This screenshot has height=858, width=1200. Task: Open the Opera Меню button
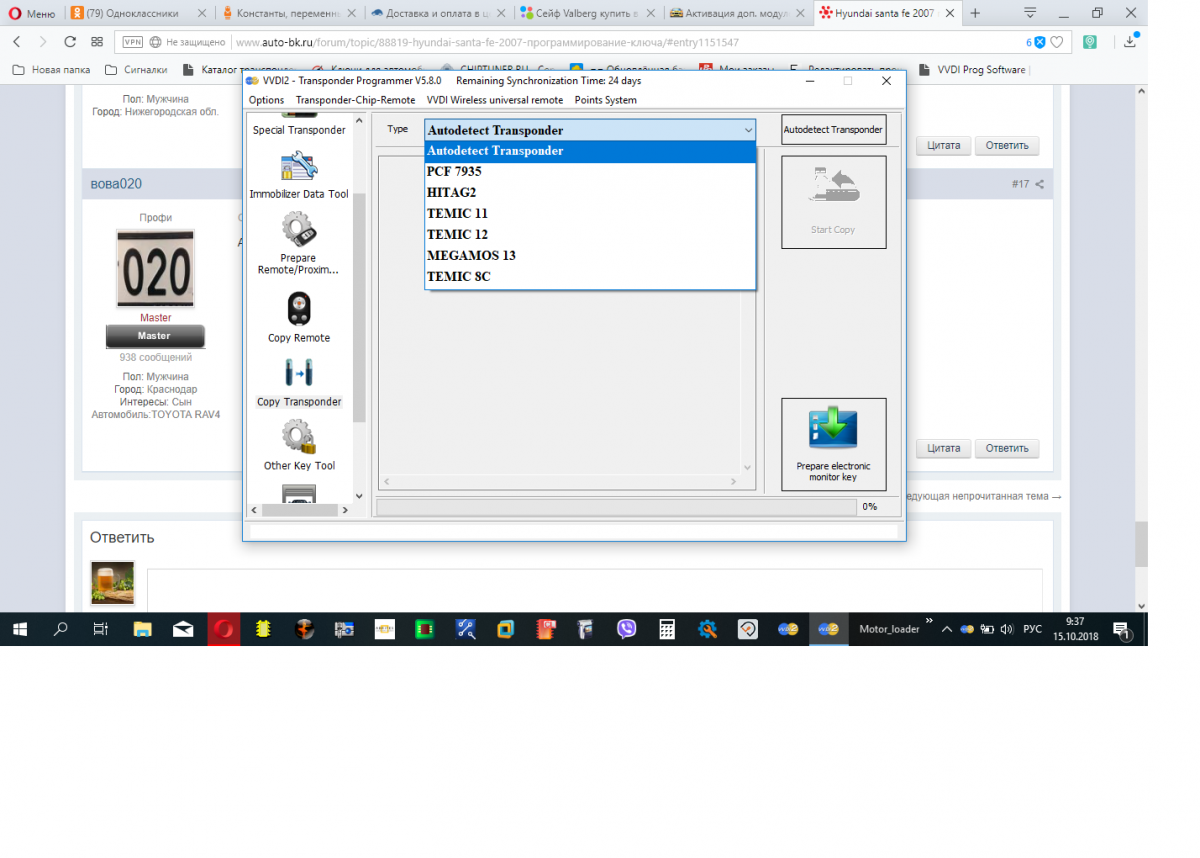[x=32, y=14]
